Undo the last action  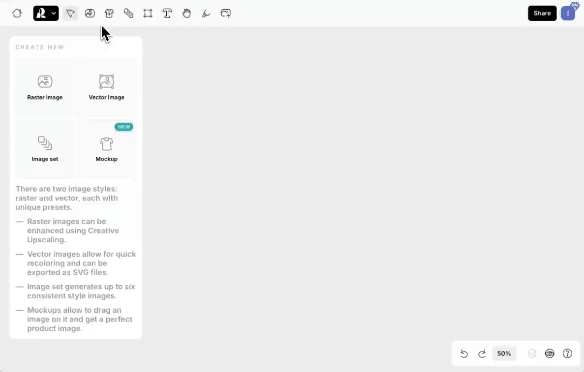[464, 354]
